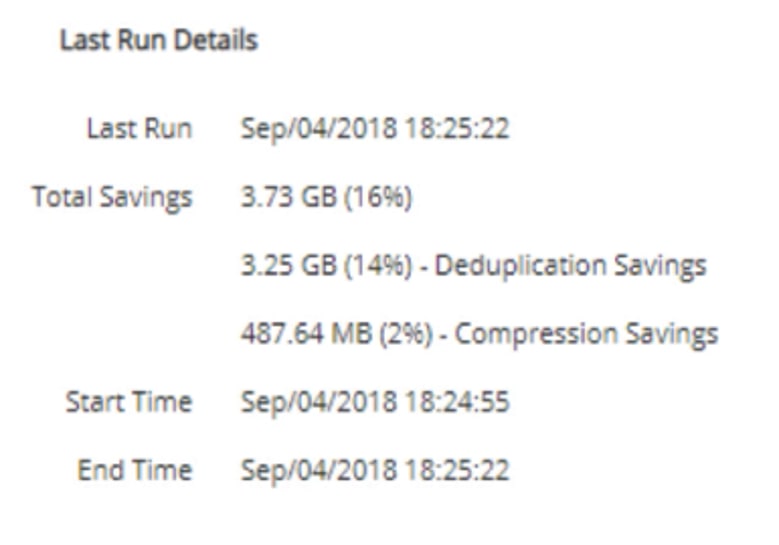Click the (14%) deduplication percentage

(376, 266)
